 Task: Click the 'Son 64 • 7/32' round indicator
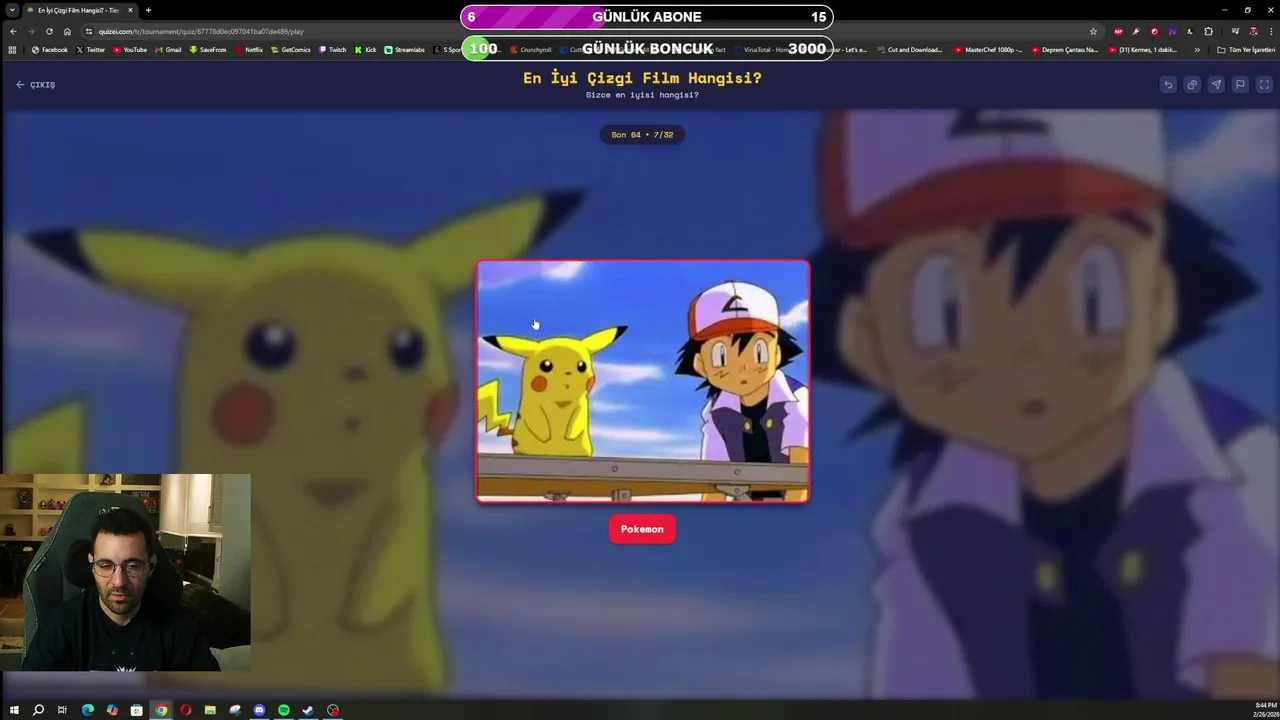pyautogui.click(x=642, y=134)
